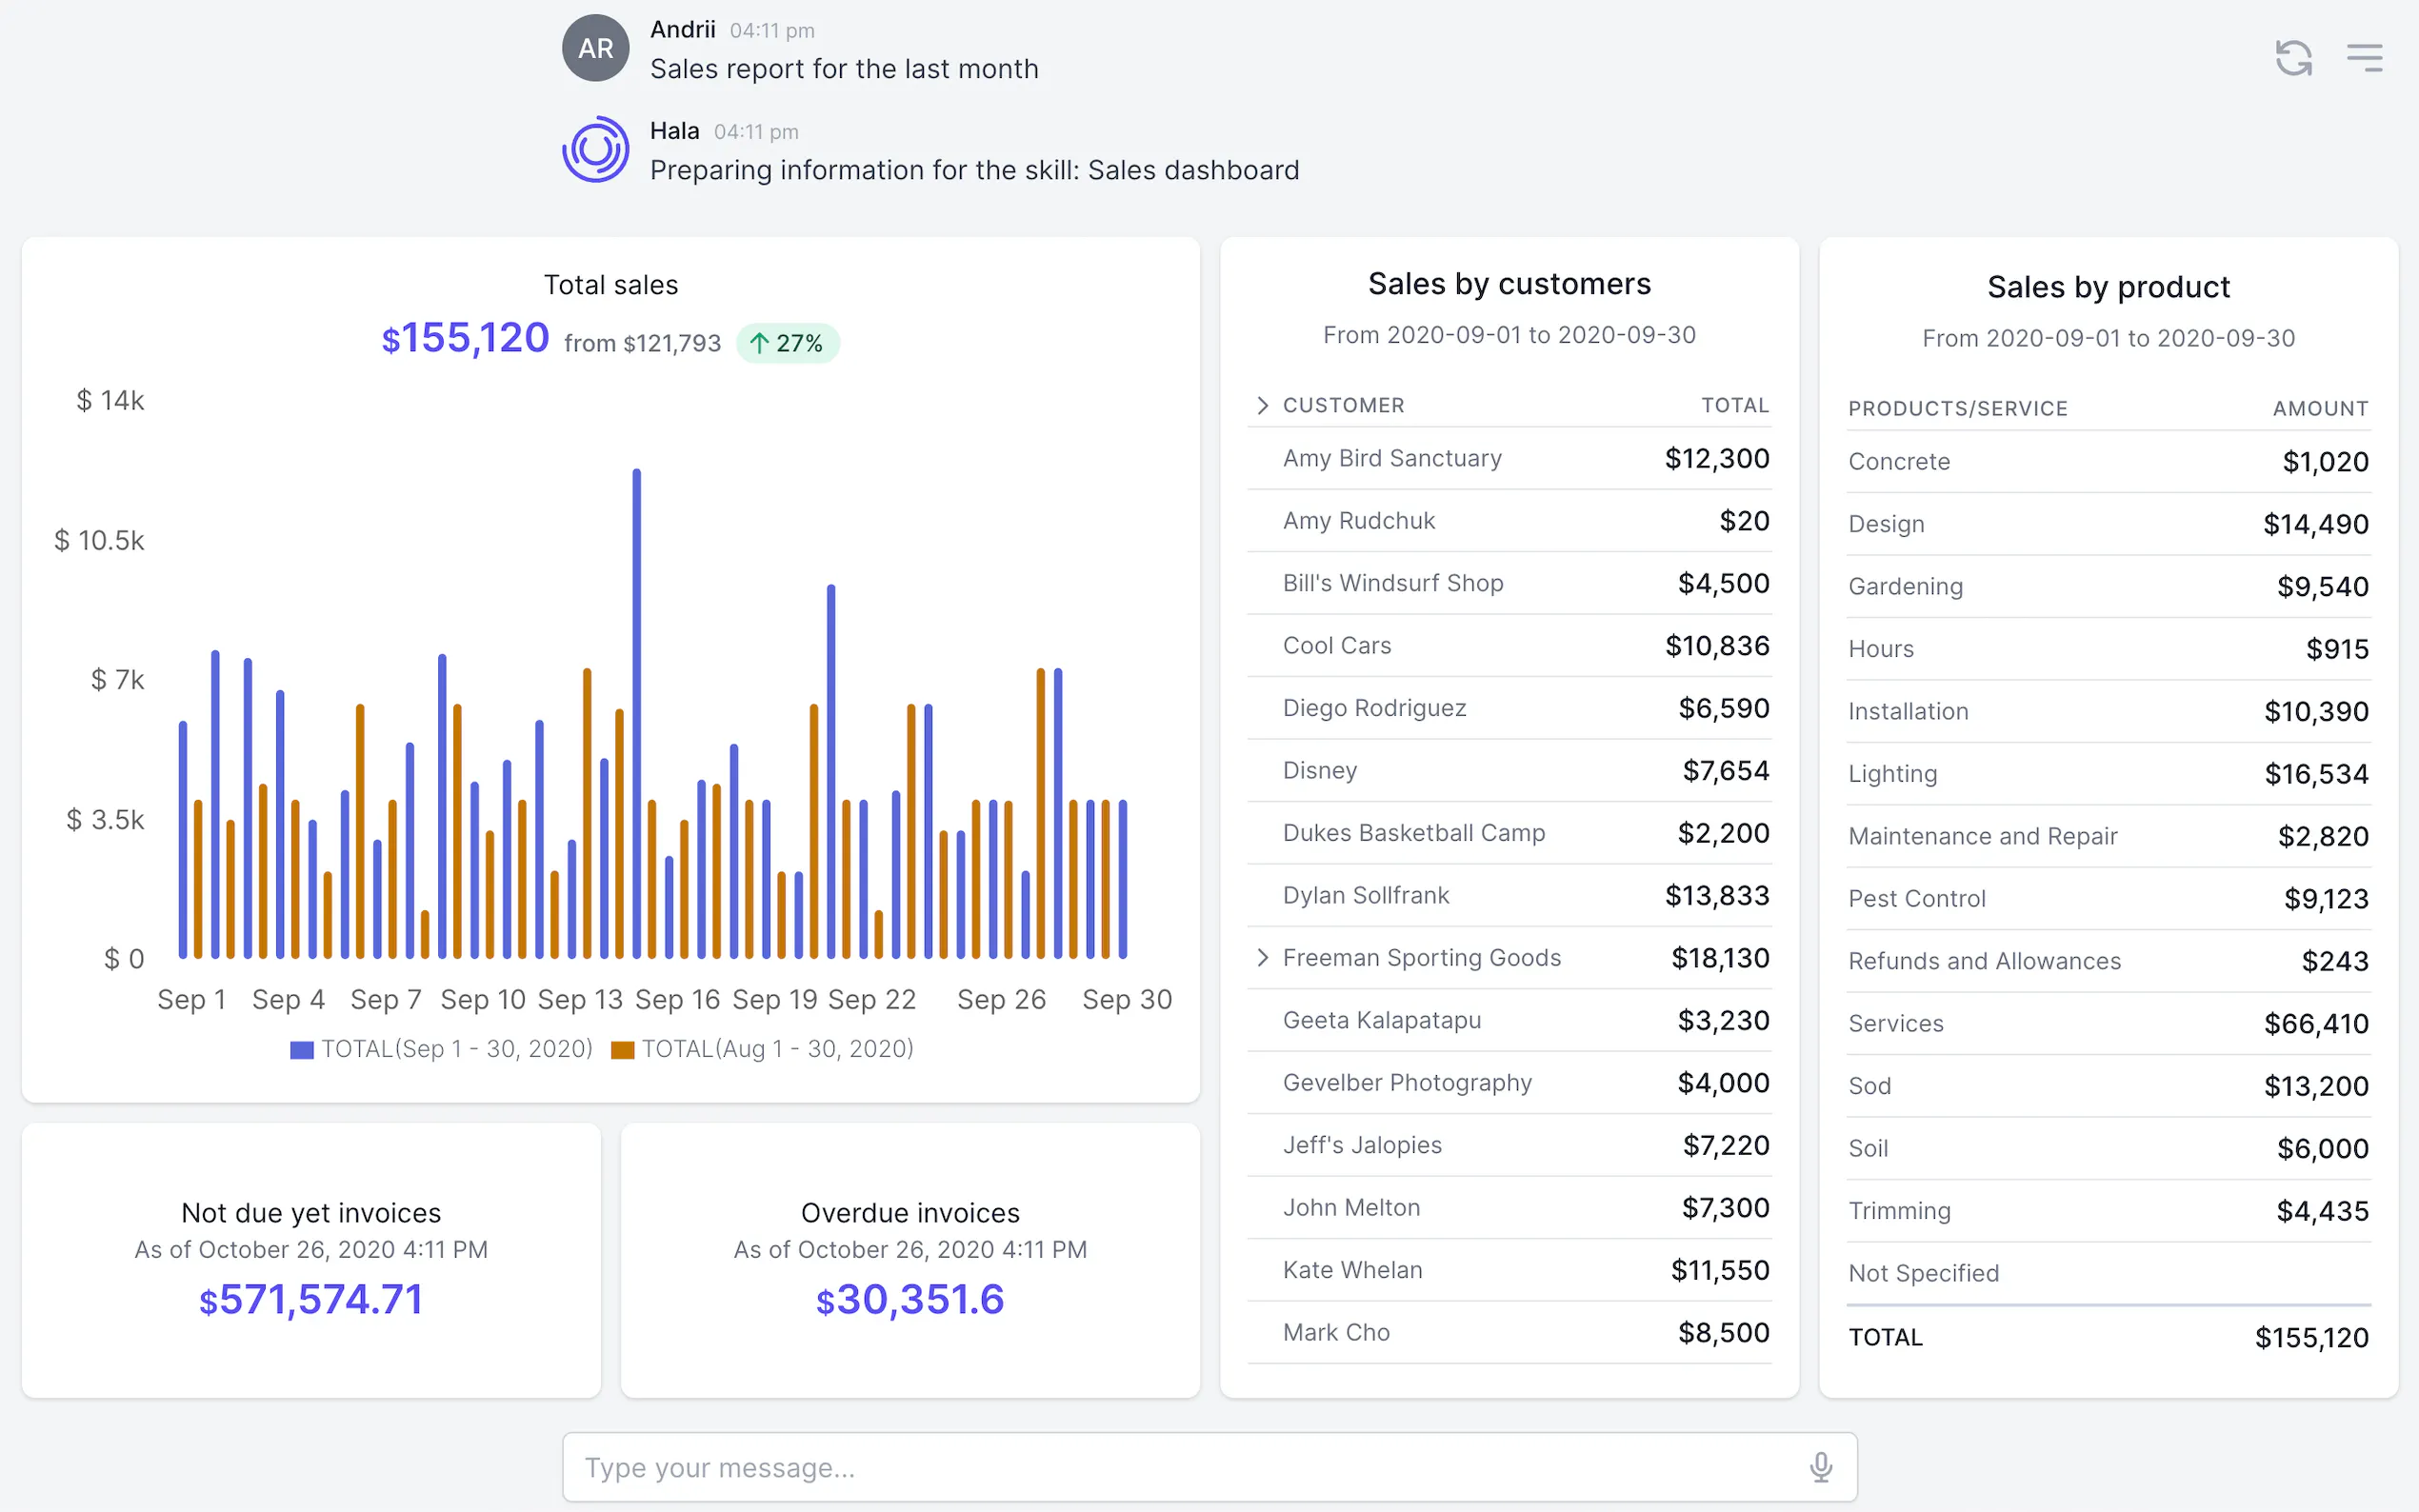Toggle the blue Sep 2020 legend swatch
The image size is (2419, 1512).
pos(302,1049)
